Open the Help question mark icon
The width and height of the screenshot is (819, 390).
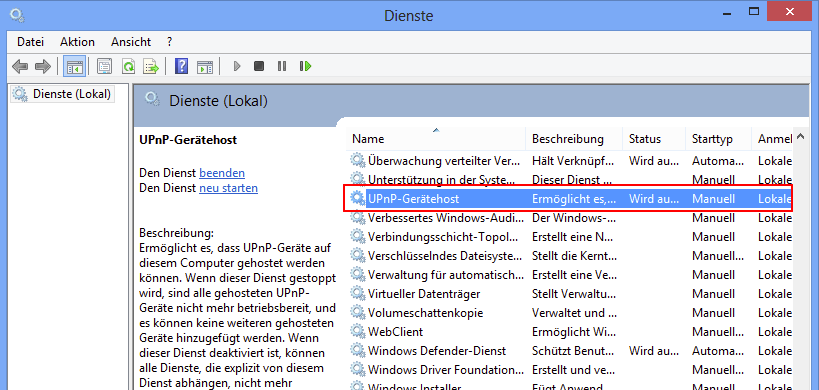coord(181,66)
